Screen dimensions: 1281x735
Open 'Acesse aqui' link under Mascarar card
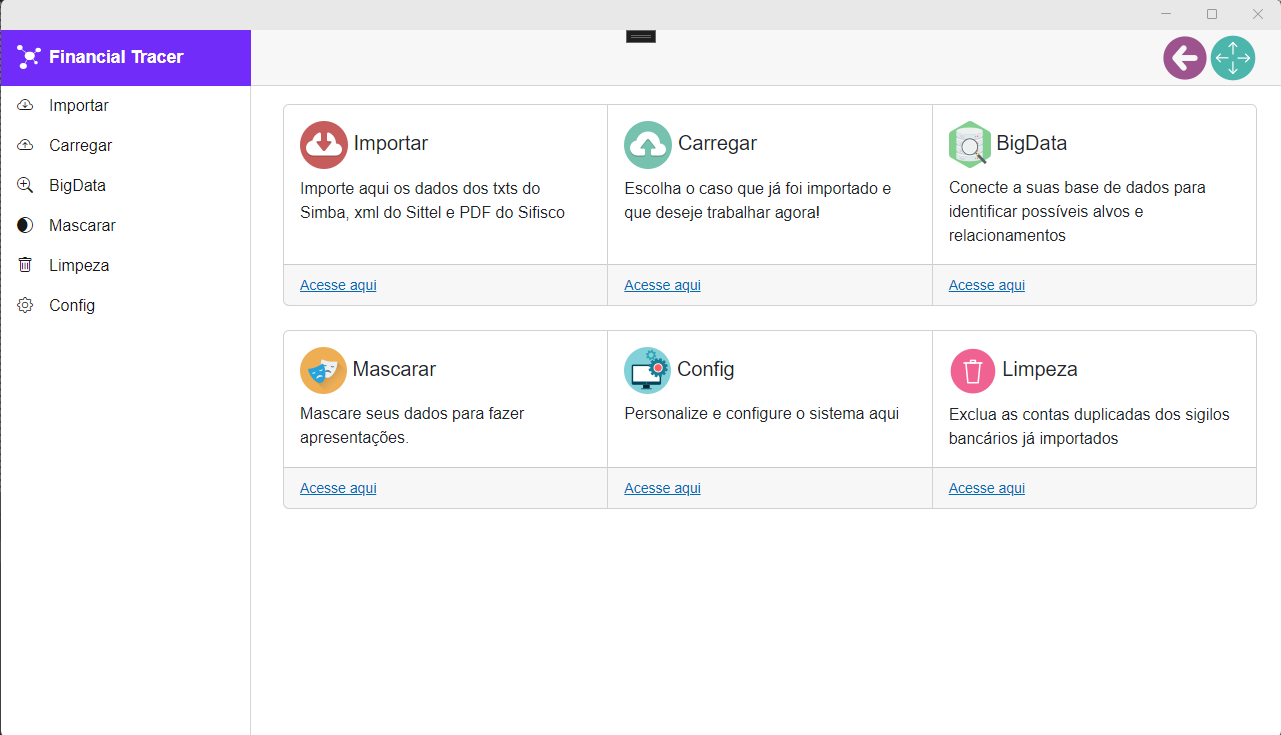pyautogui.click(x=338, y=488)
